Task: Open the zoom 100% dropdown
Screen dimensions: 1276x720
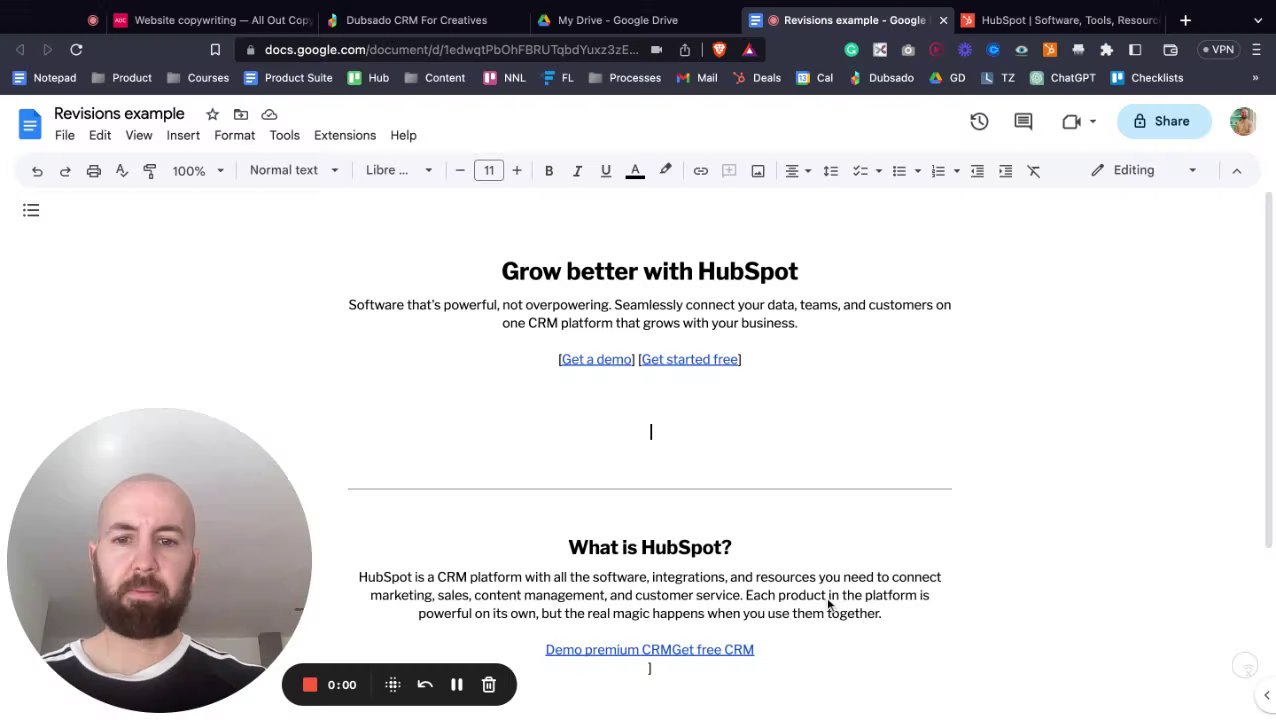Action: pyautogui.click(x=198, y=171)
